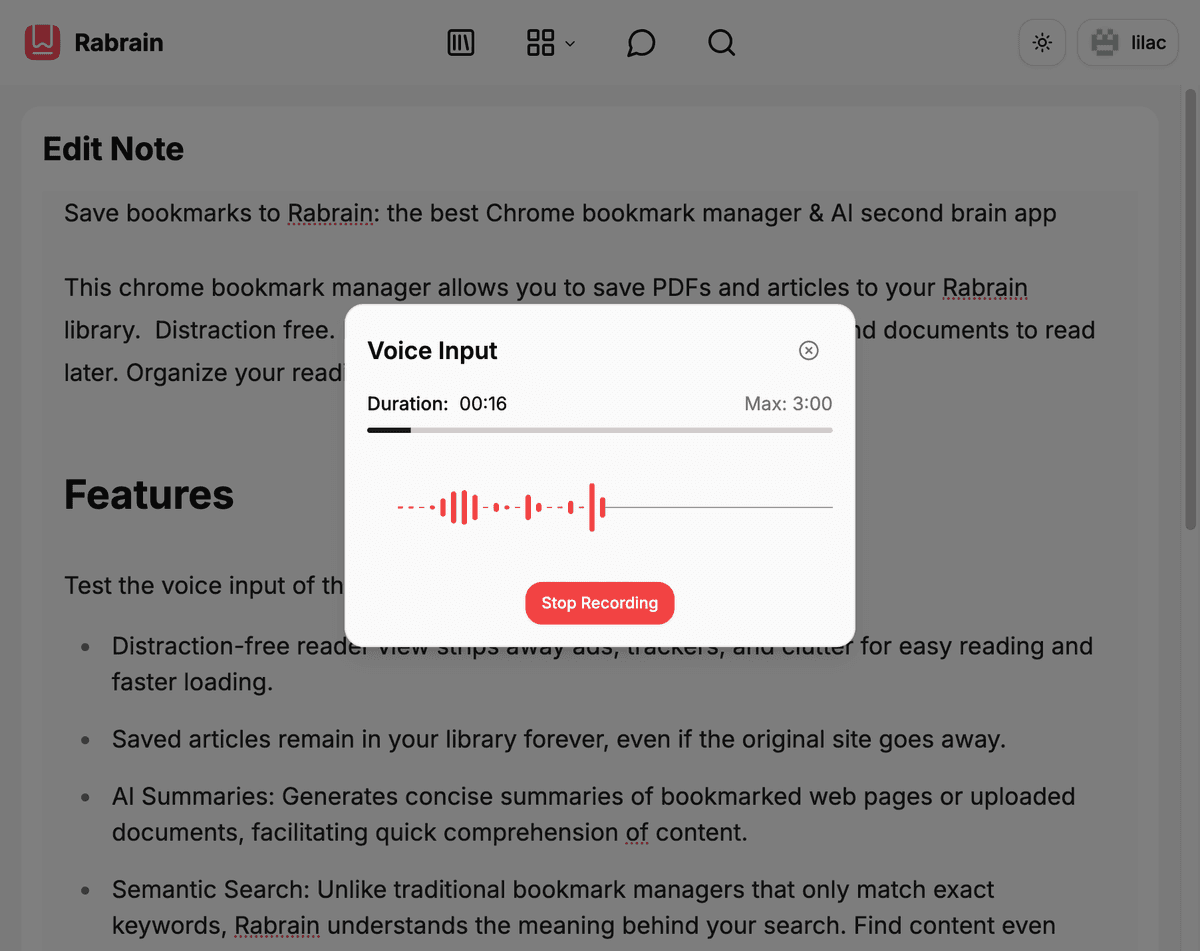Click the search icon

coord(721,43)
